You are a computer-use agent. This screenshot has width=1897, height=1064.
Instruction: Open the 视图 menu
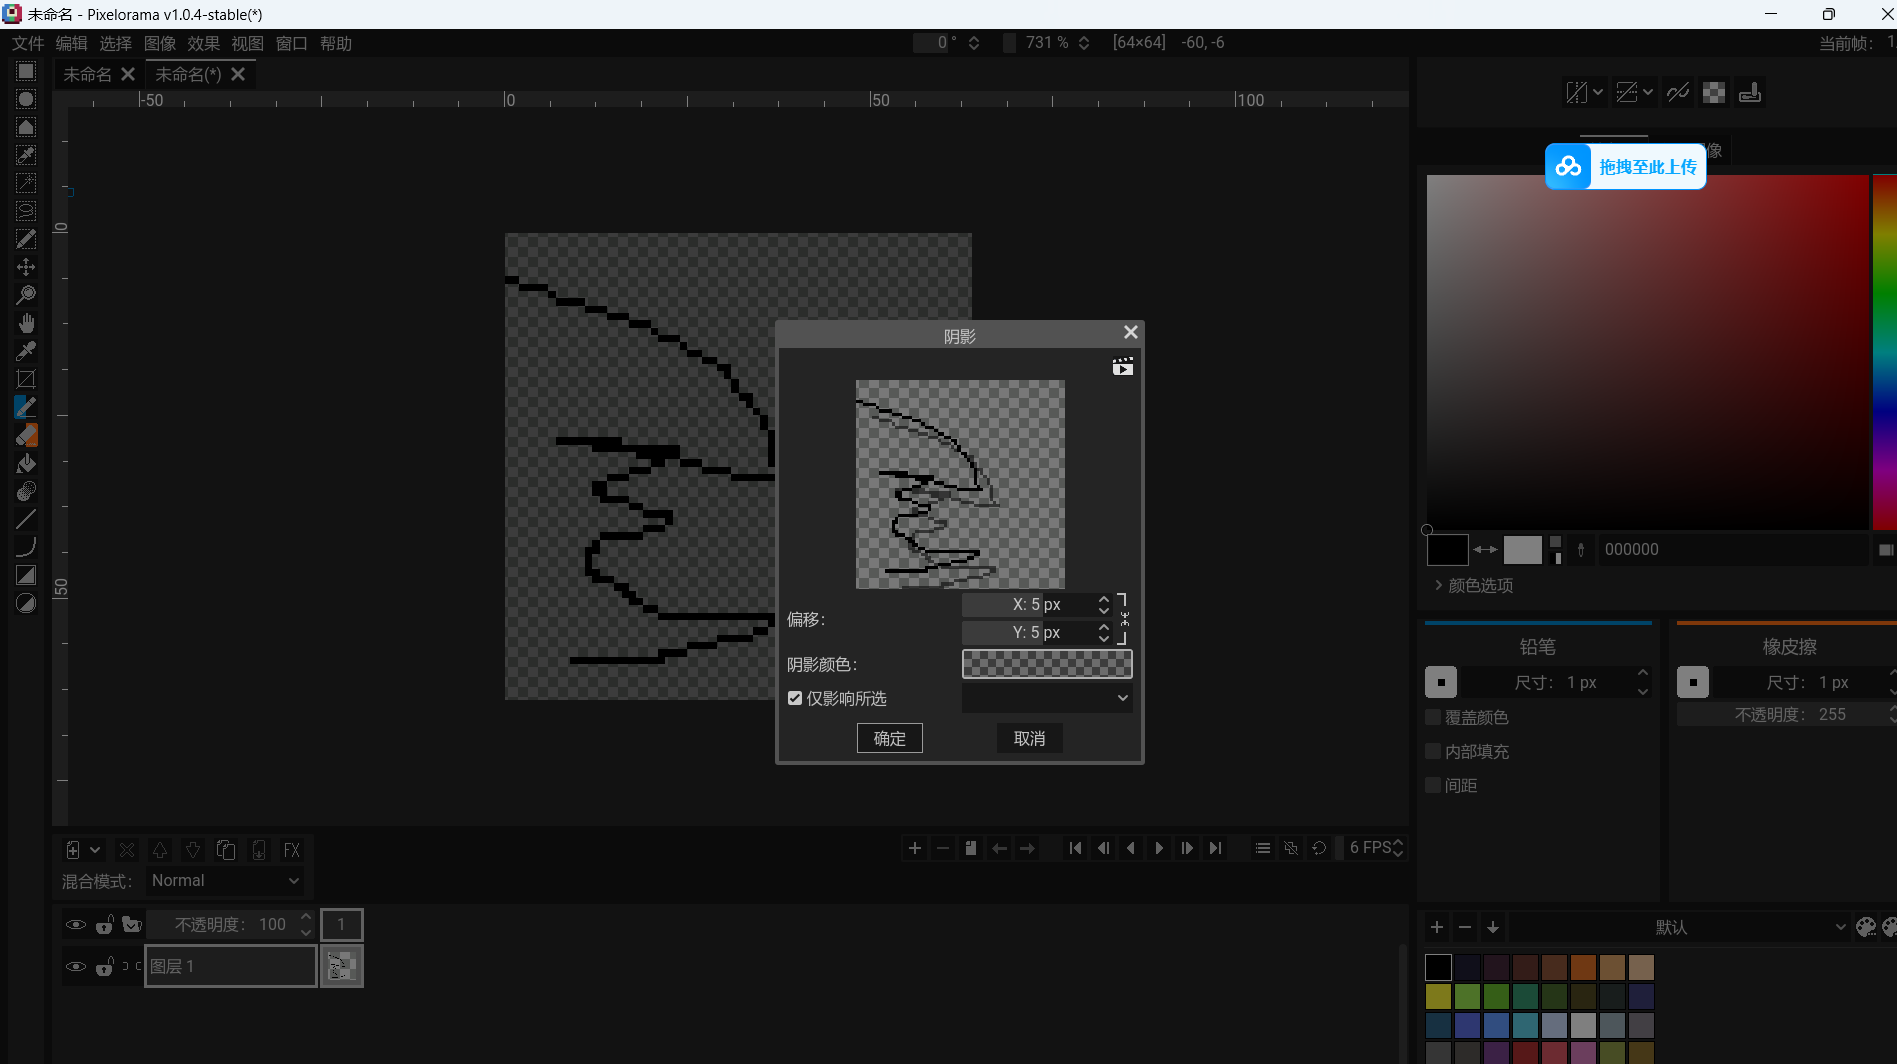(248, 43)
